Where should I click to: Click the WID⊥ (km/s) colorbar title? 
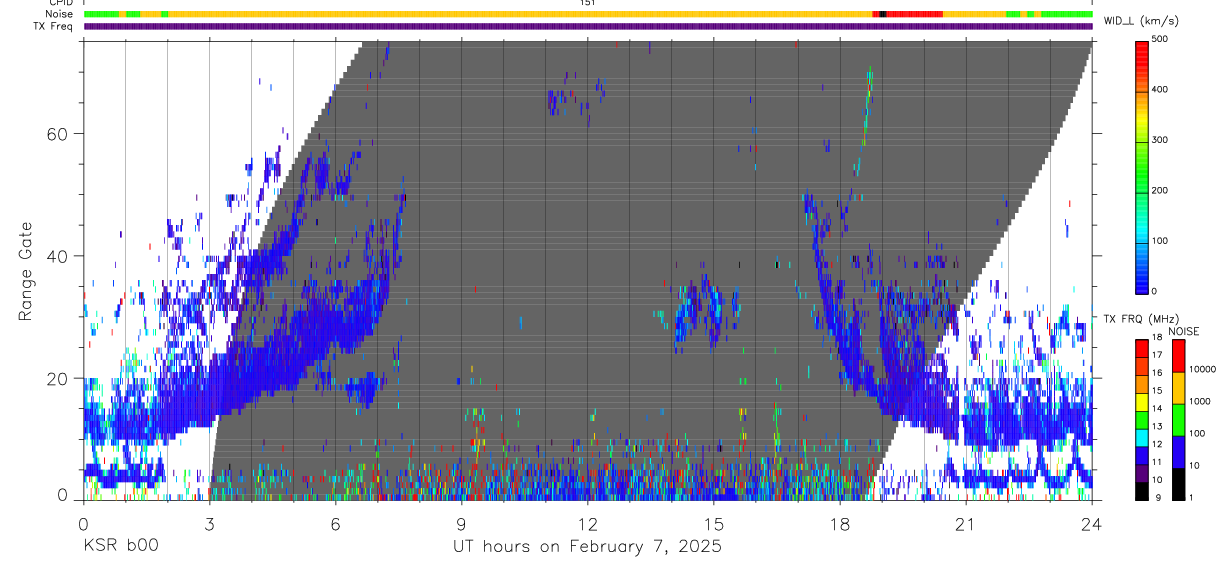(x=1141, y=20)
